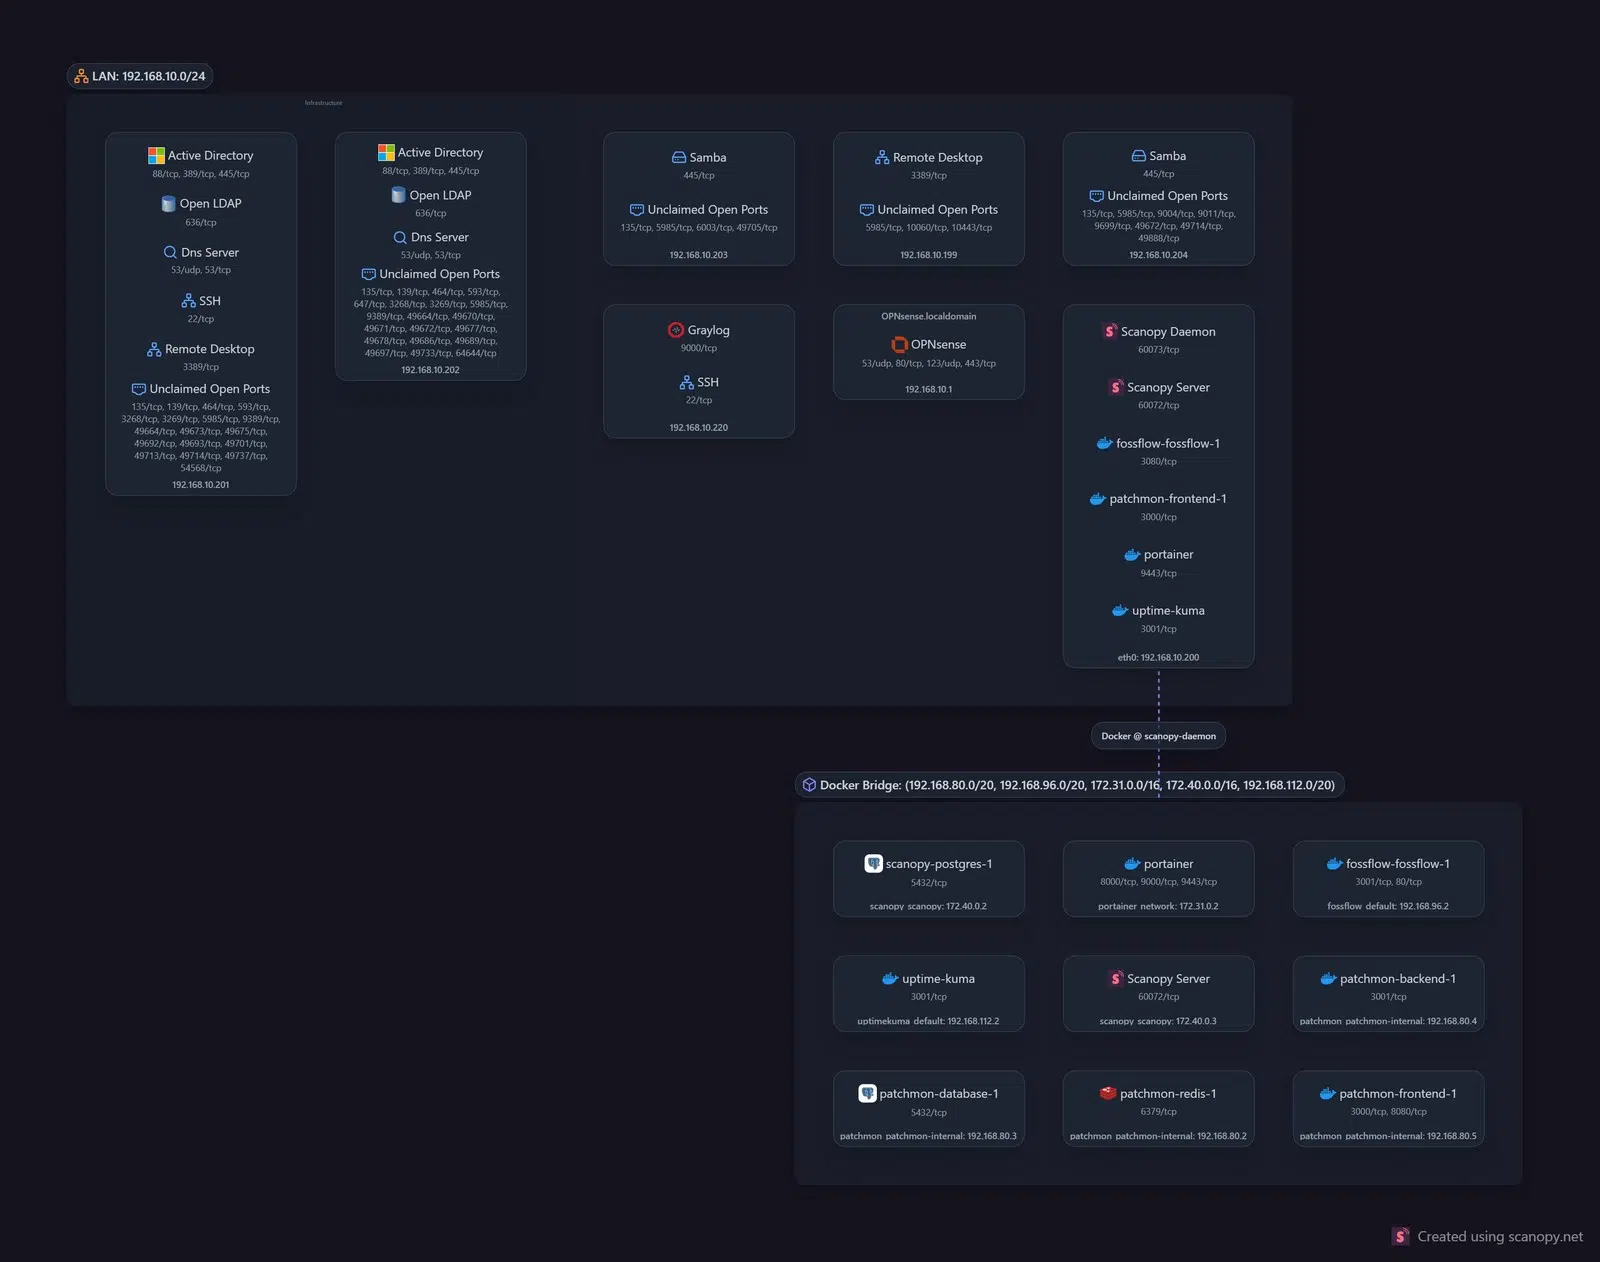Screen dimensions: 1600x1262
Task: Click the Samba drive icon on host 192.168.10.204
Action: (1138, 156)
